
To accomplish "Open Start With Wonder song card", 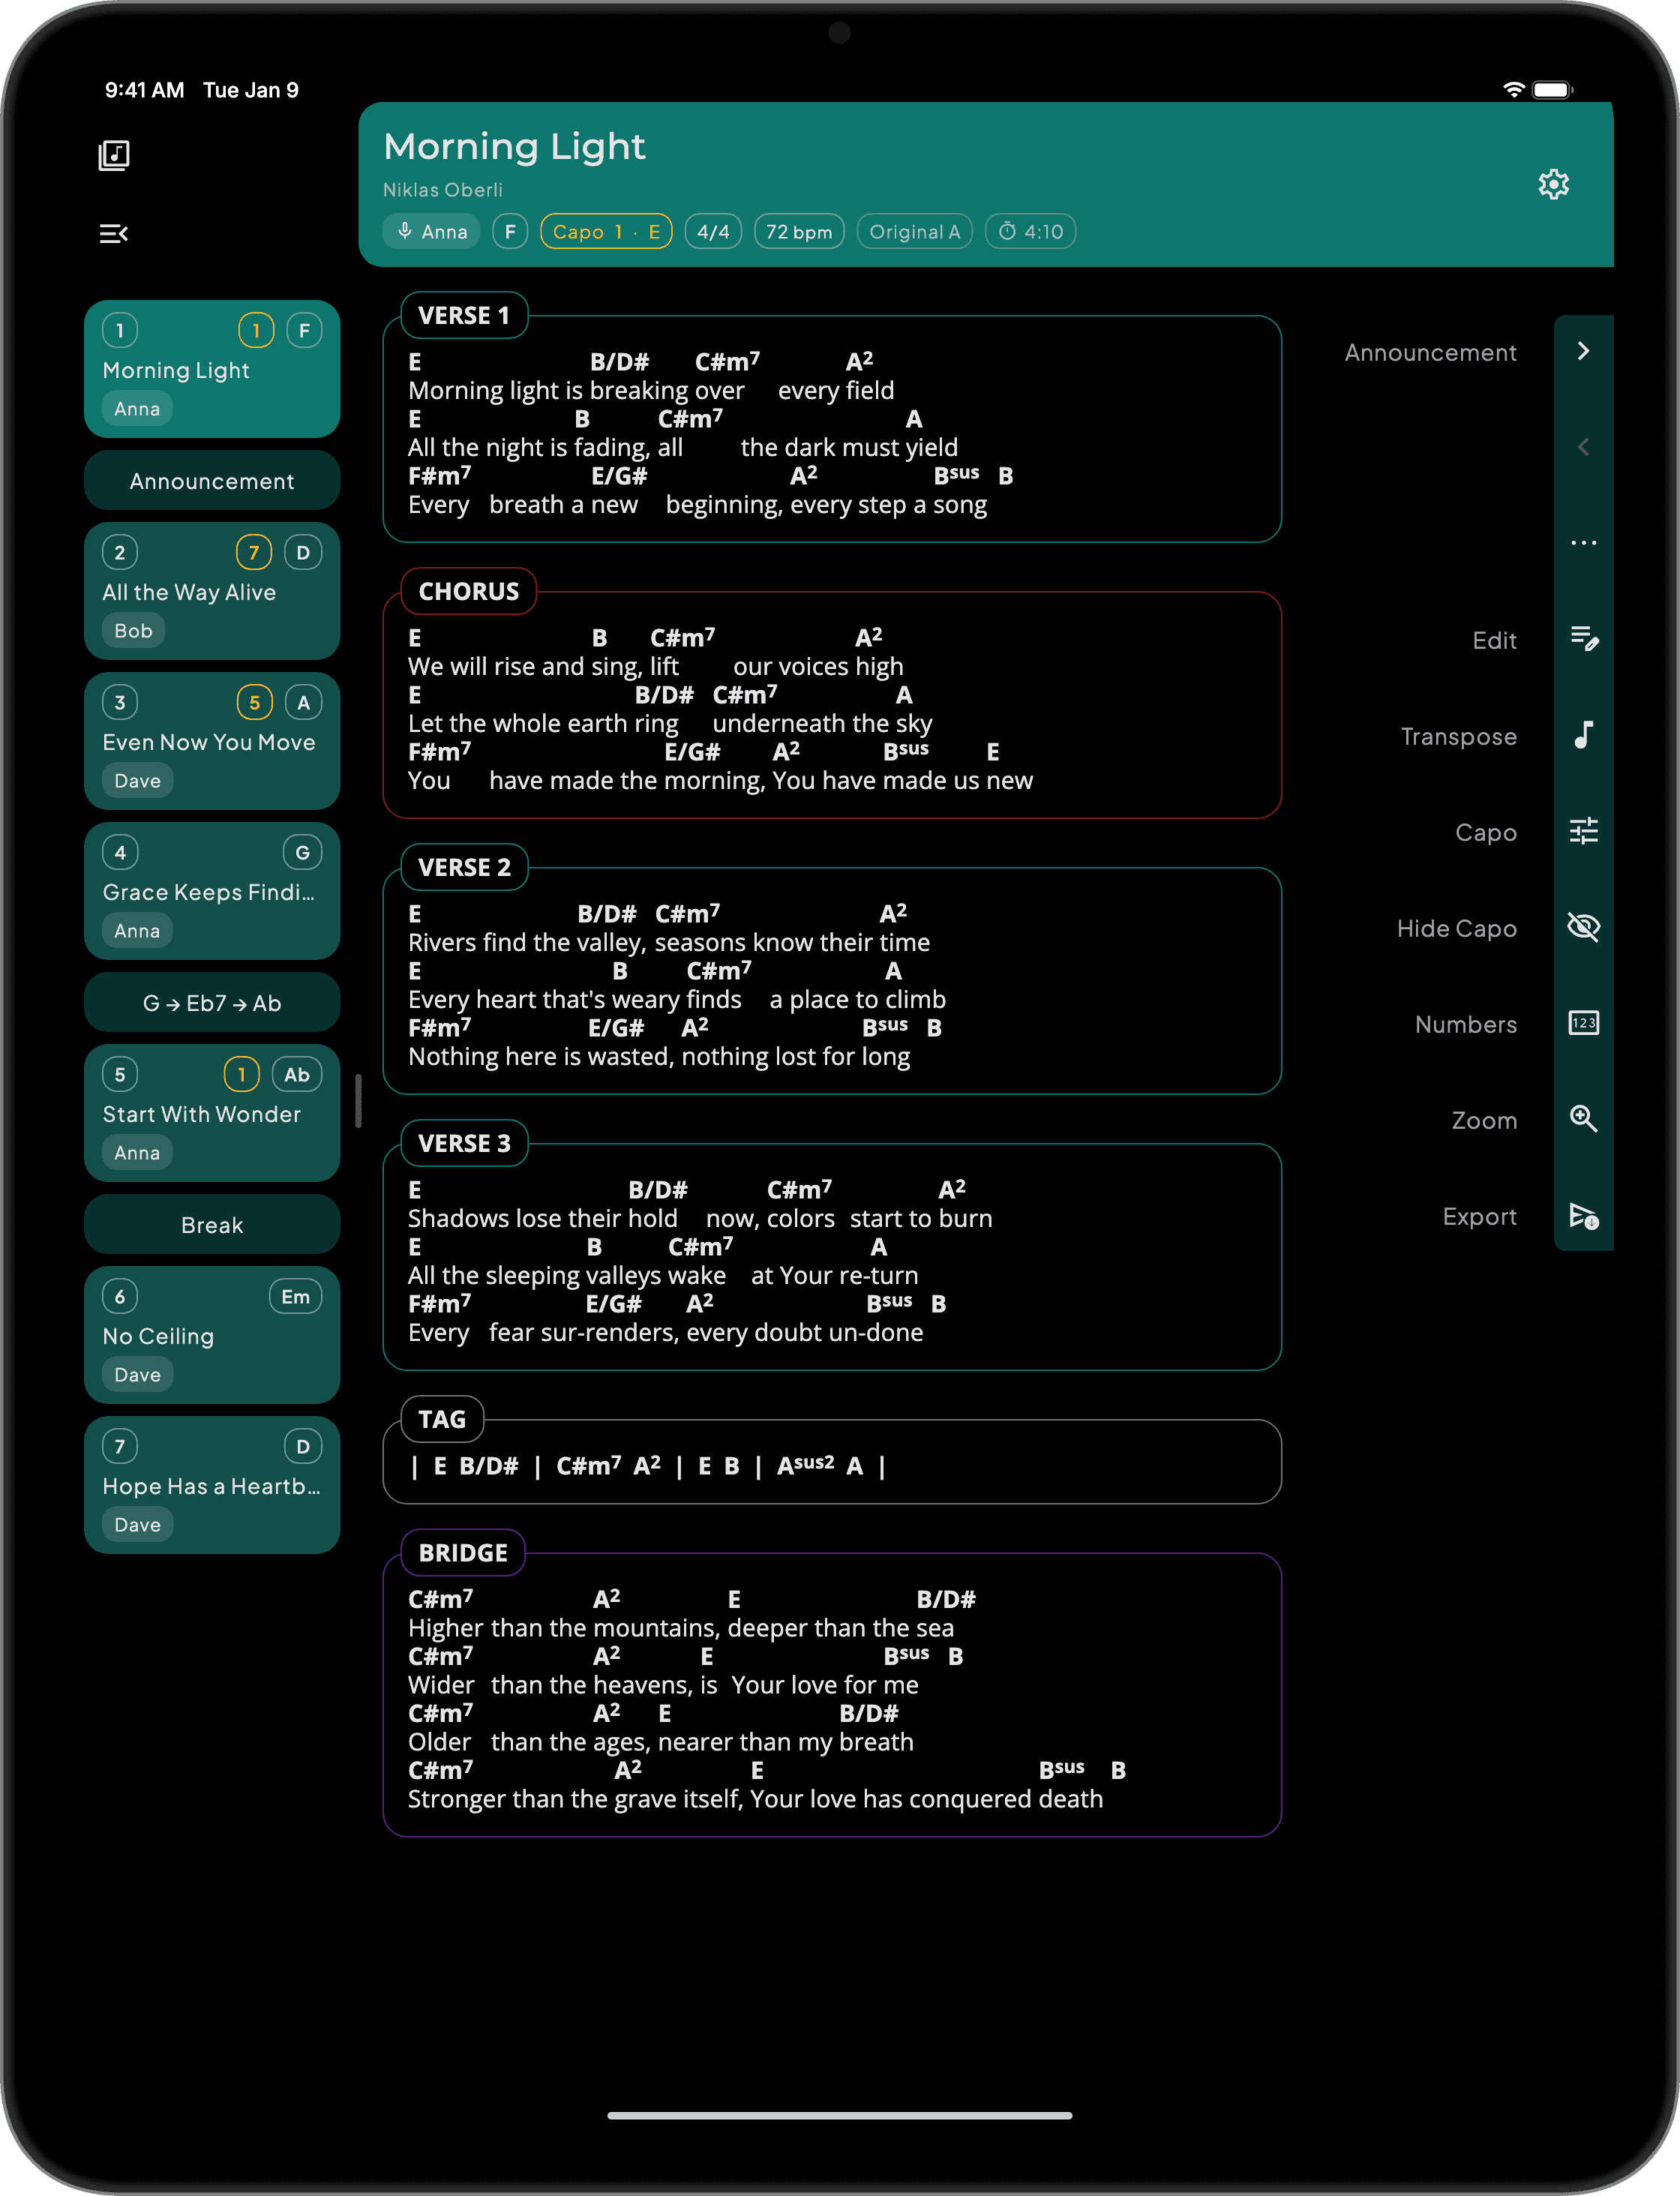I will [212, 1113].
